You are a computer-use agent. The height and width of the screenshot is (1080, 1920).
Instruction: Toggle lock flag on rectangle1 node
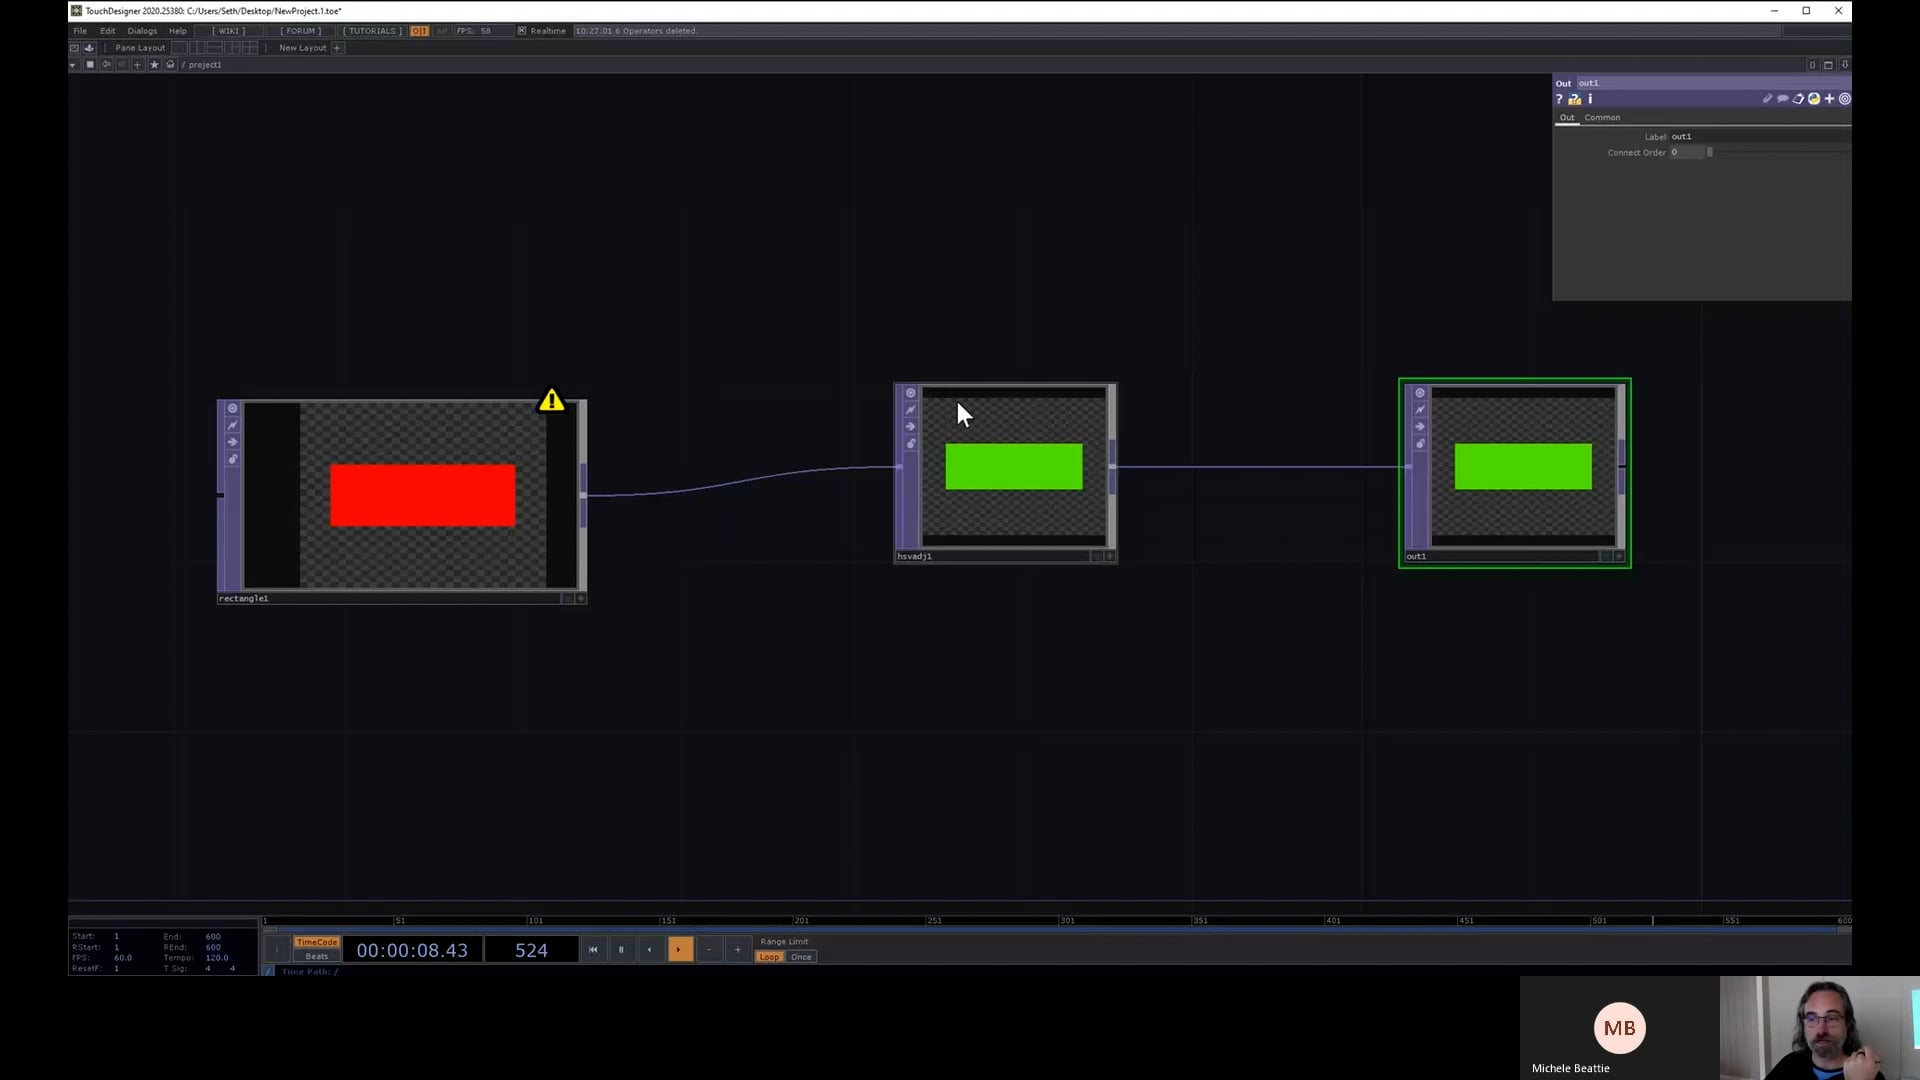point(232,459)
